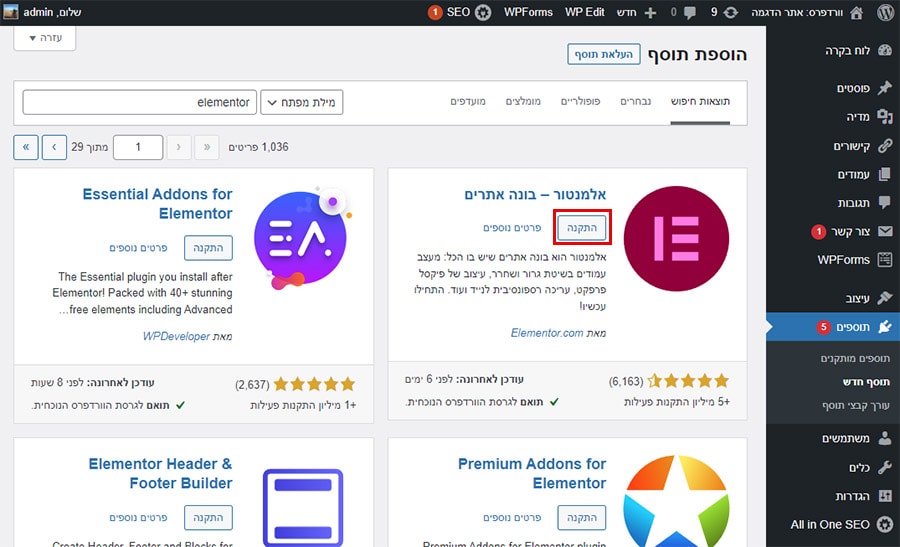Click the All in One SEO gear icon
This screenshot has width=900, height=547.
click(885, 524)
